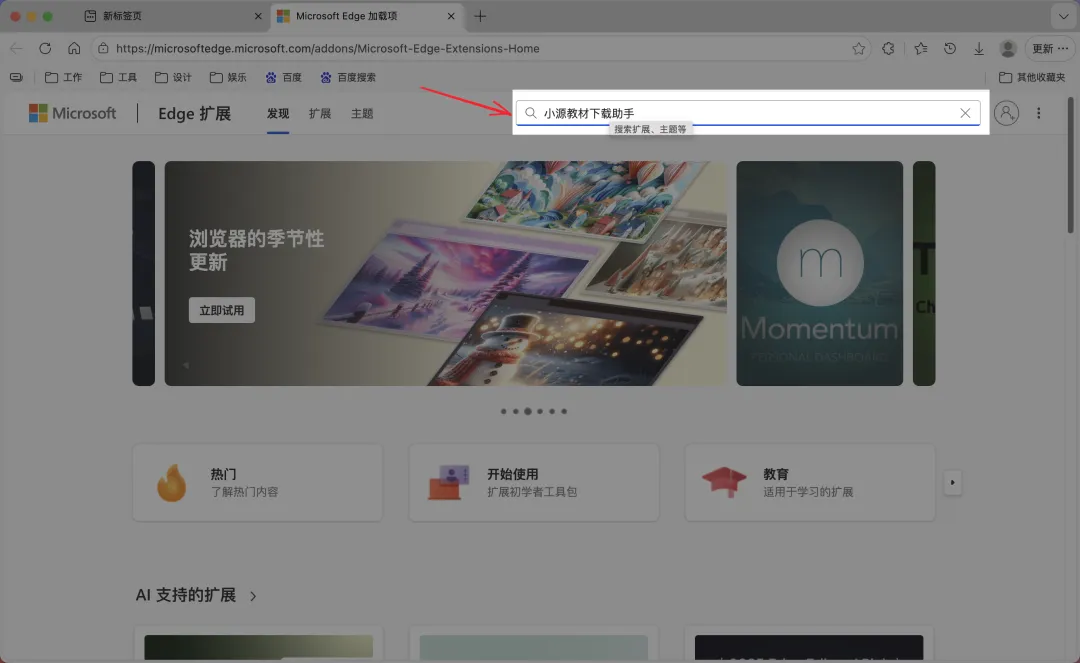
Task: Click the address bar URL
Action: tap(328, 48)
